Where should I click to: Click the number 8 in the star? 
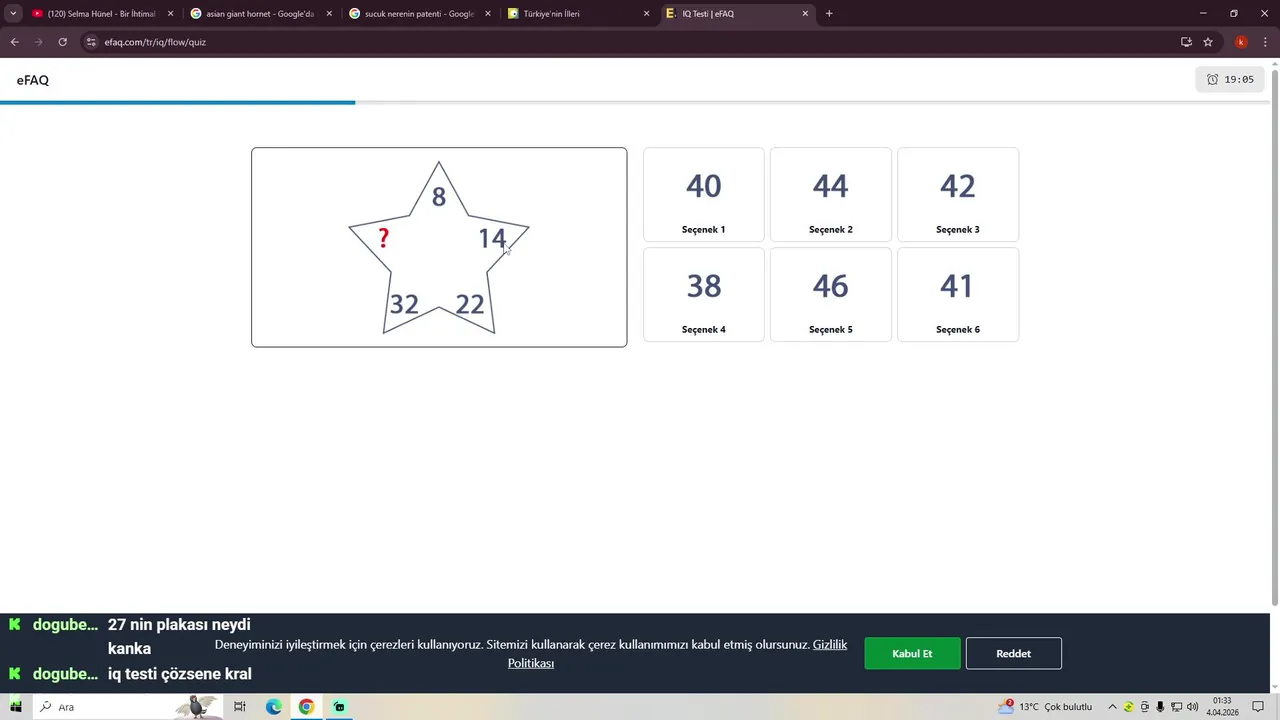click(x=438, y=197)
